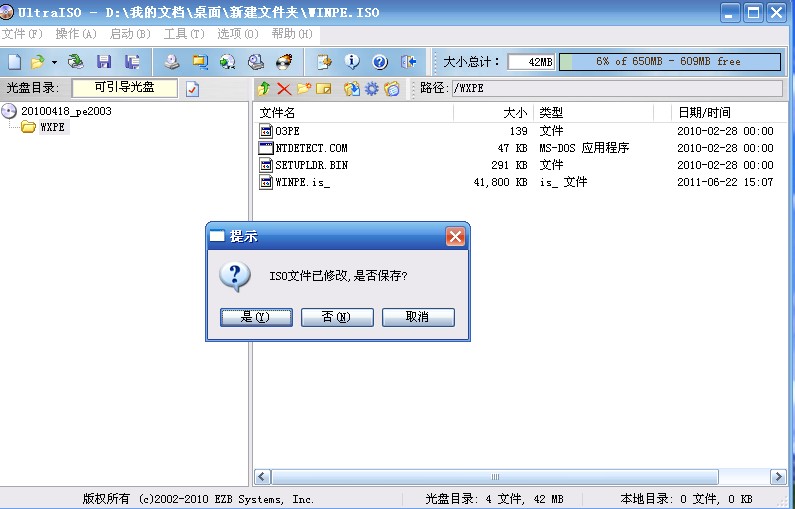The image size is (795, 509).
Task: Click 是(Y) to save the ISO
Action: pos(256,317)
